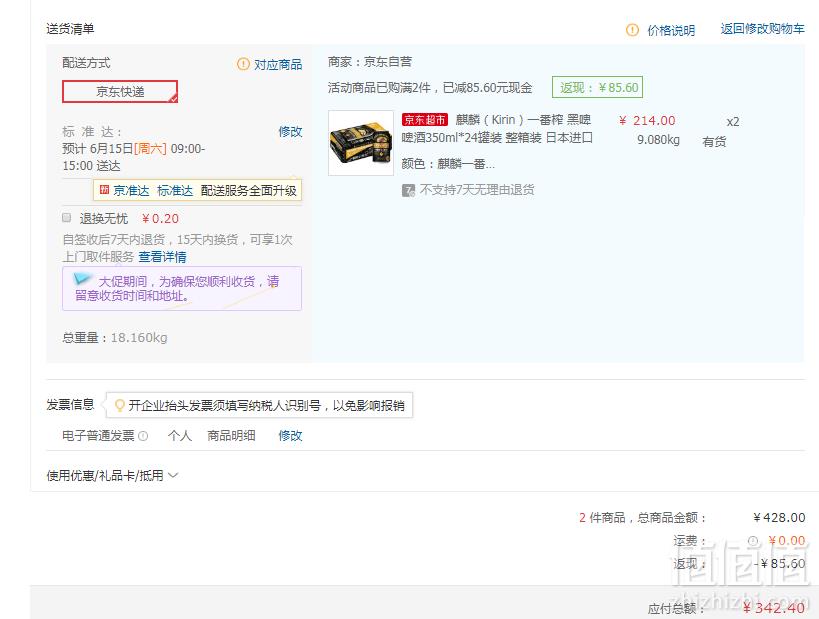Click the 标准达 link in upgrade banner

175,191
